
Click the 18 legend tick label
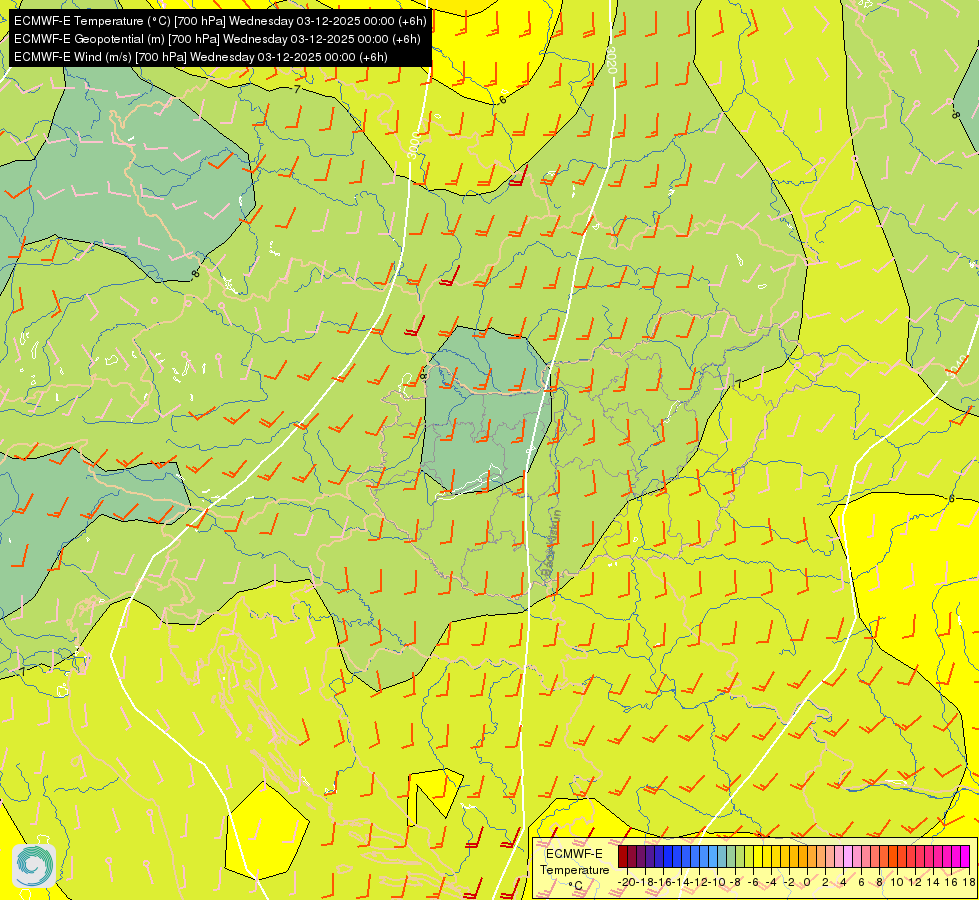coord(969,882)
